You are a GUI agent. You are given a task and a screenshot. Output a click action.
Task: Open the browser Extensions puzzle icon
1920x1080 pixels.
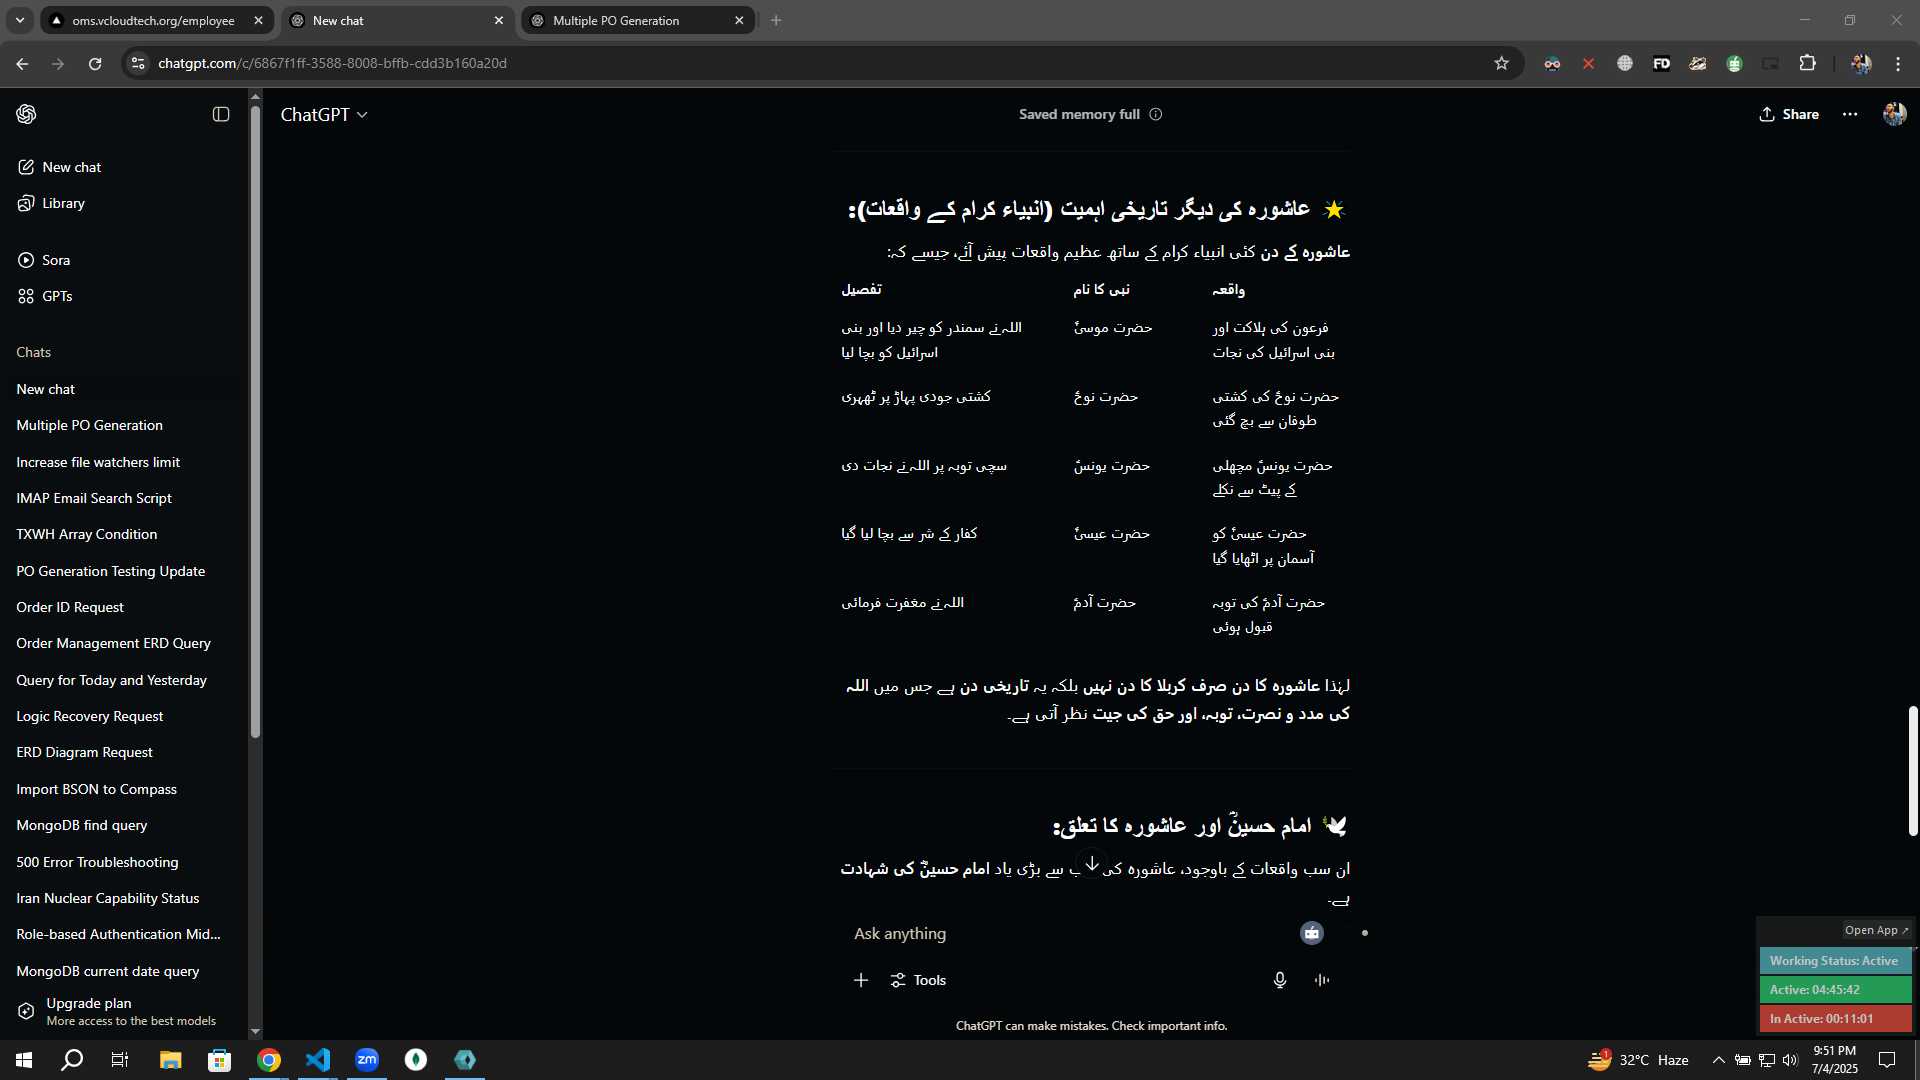click(x=1807, y=63)
